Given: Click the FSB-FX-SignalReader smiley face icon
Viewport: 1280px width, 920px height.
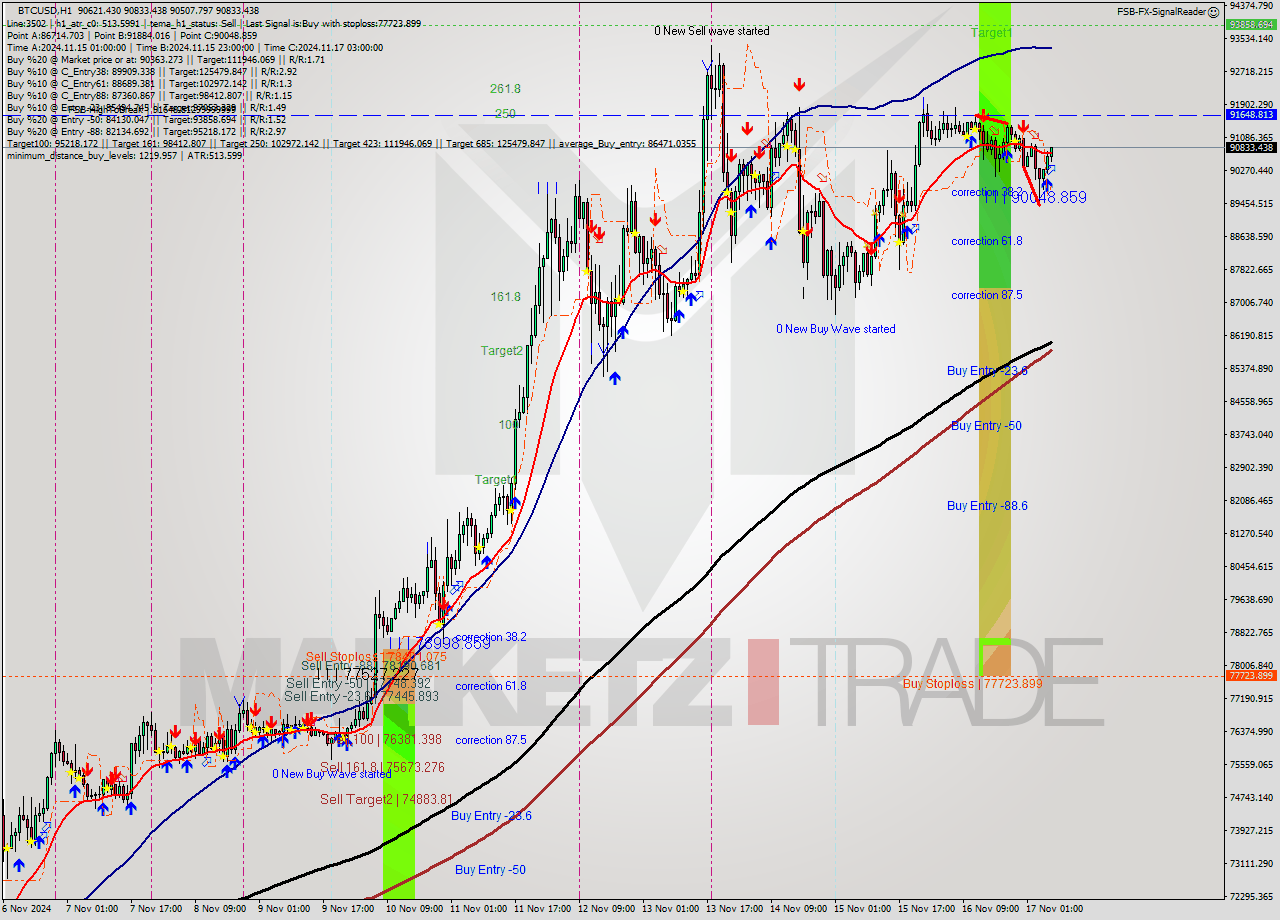Looking at the screenshot, I should (x=1213, y=12).
